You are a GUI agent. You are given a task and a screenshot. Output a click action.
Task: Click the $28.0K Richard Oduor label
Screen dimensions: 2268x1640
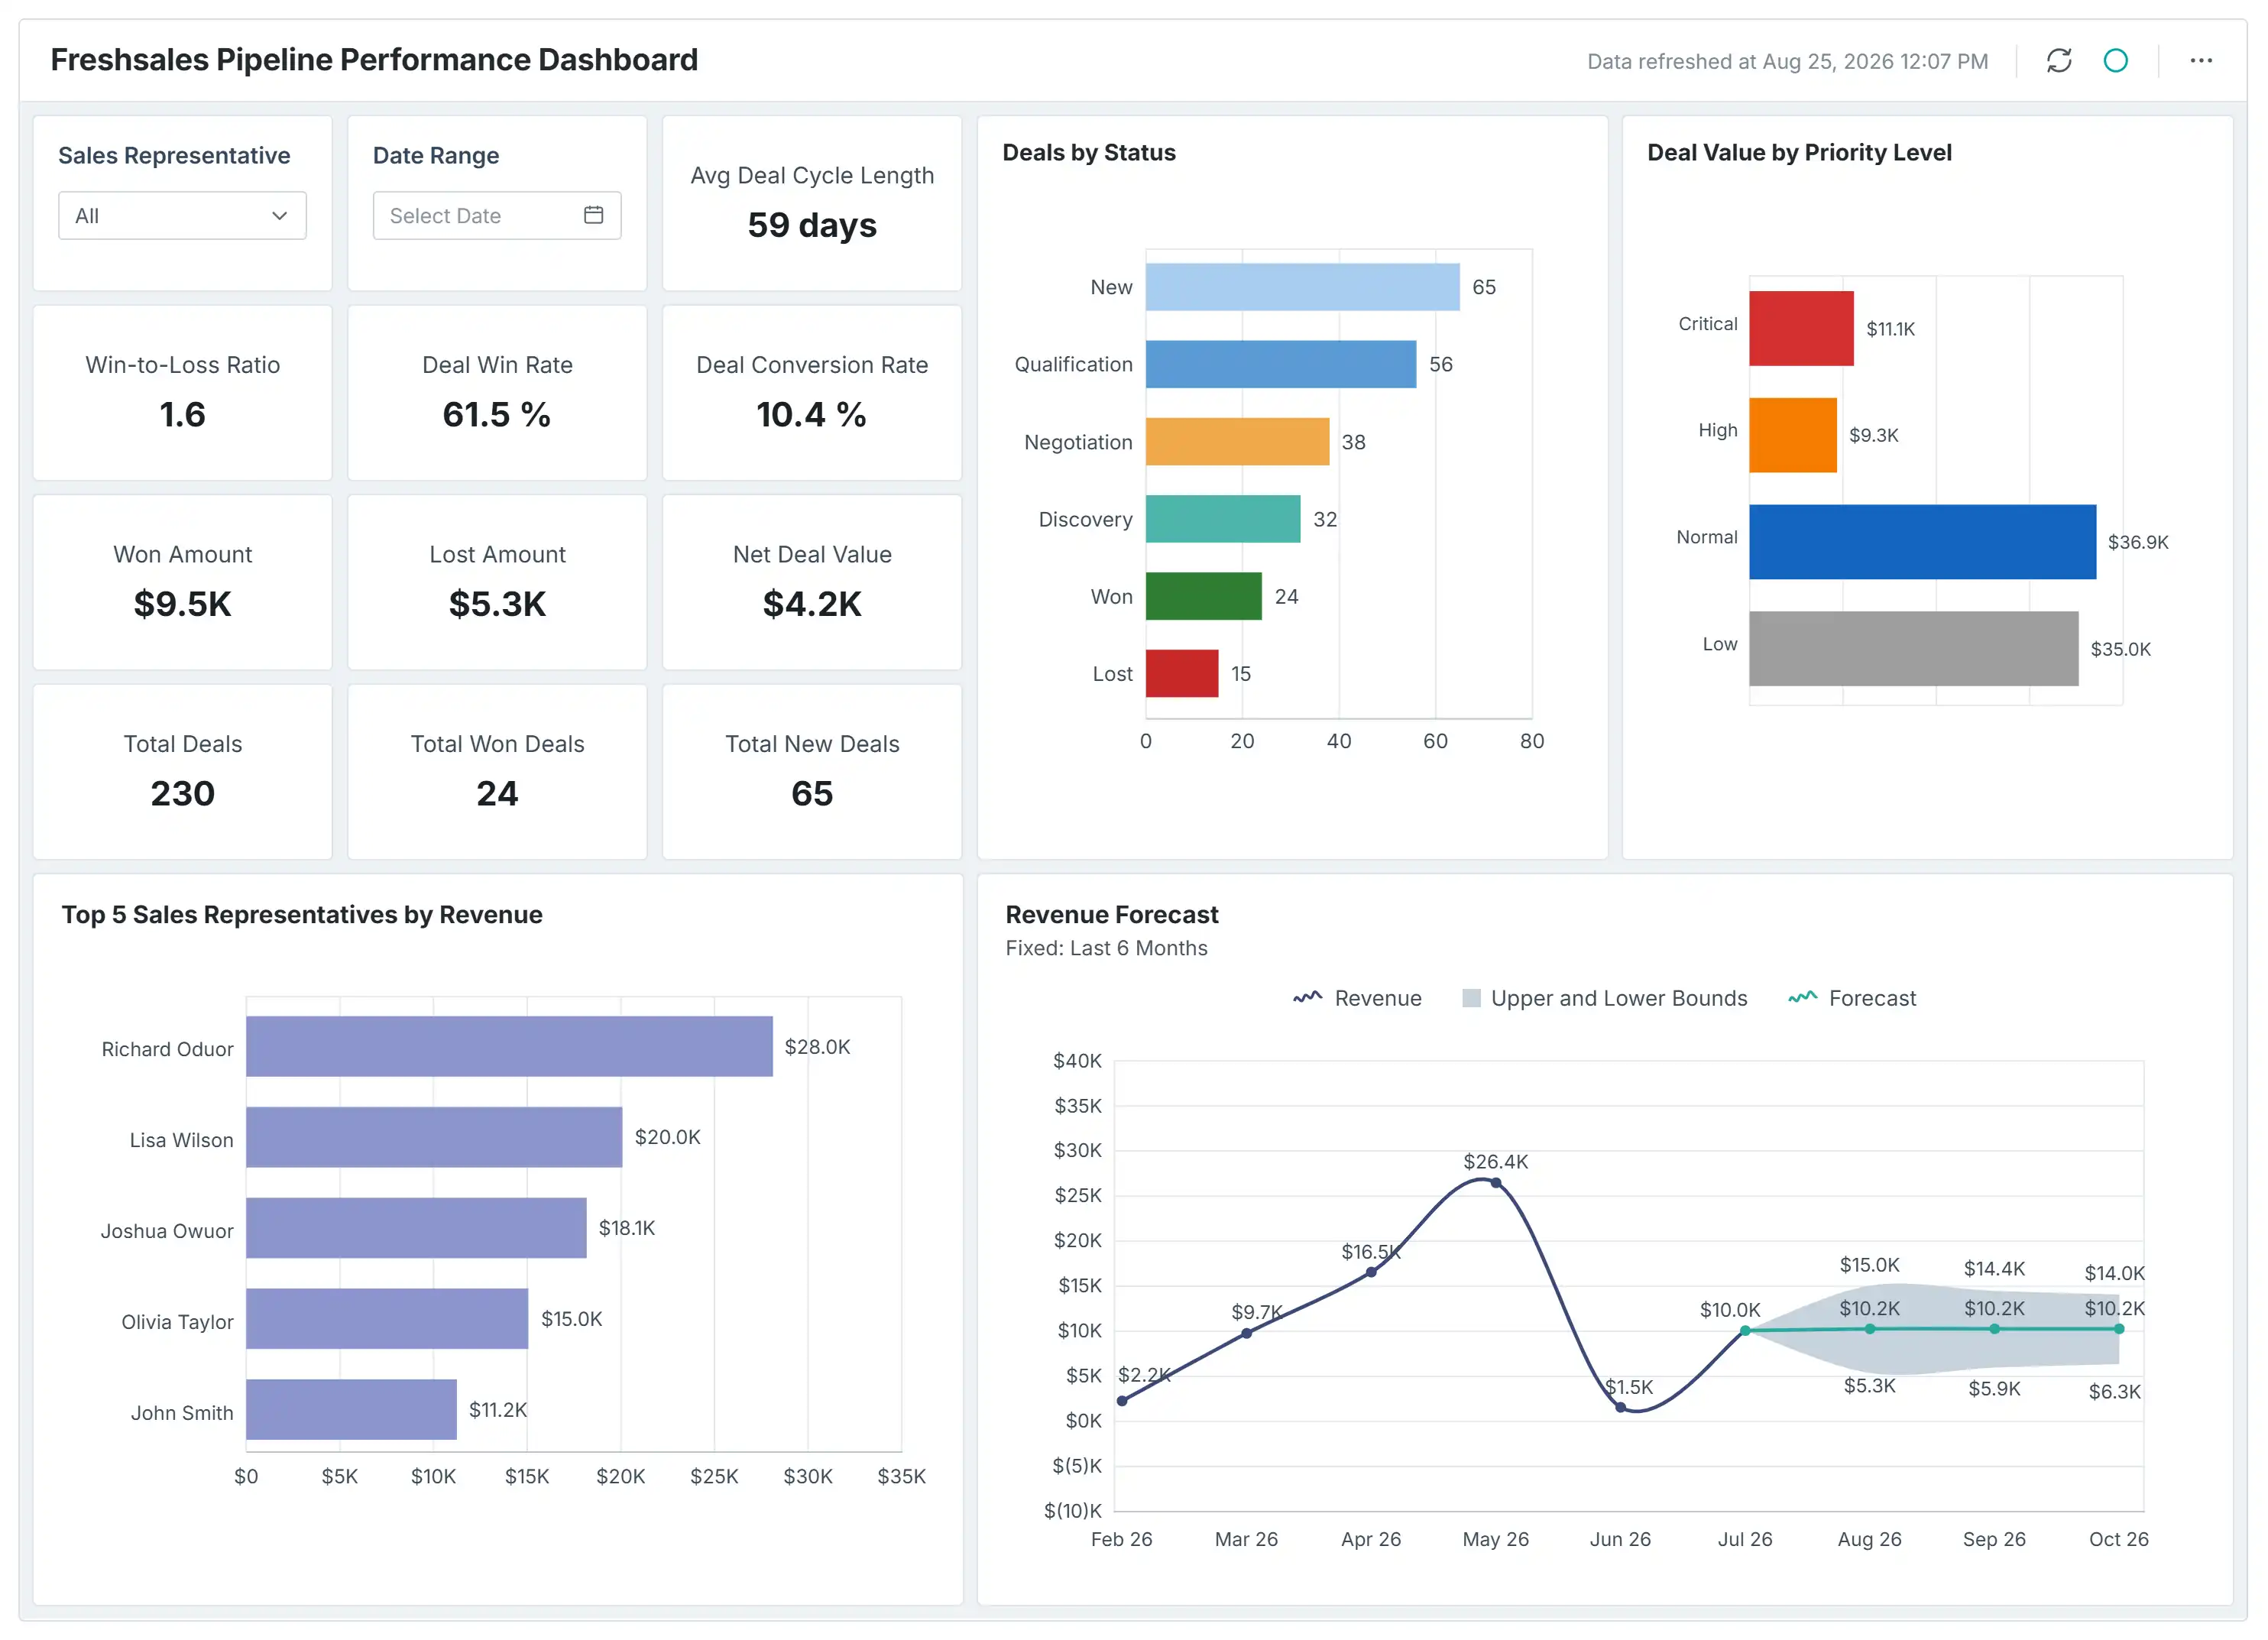coord(817,1047)
